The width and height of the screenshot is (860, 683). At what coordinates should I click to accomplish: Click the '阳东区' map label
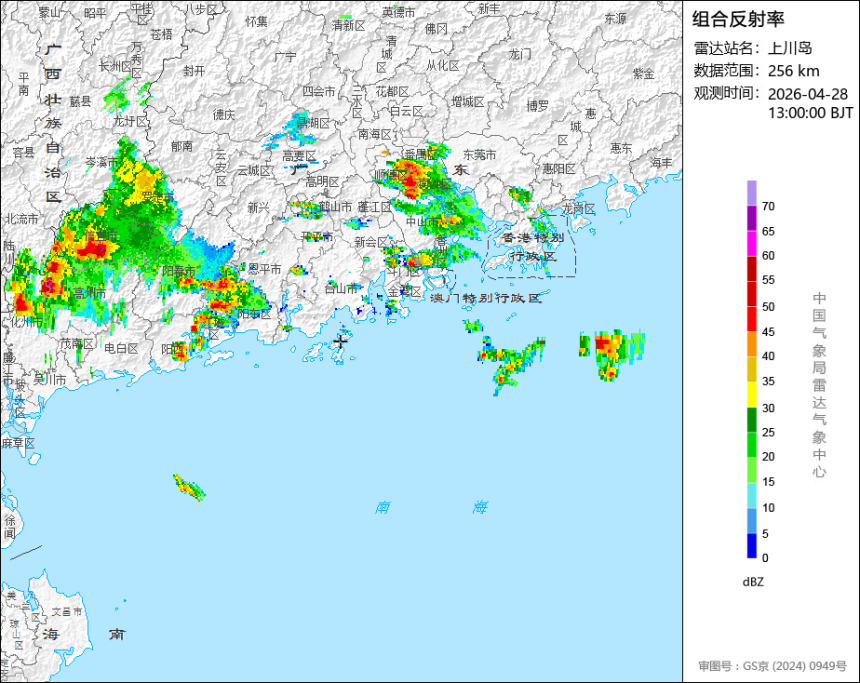tap(254, 313)
